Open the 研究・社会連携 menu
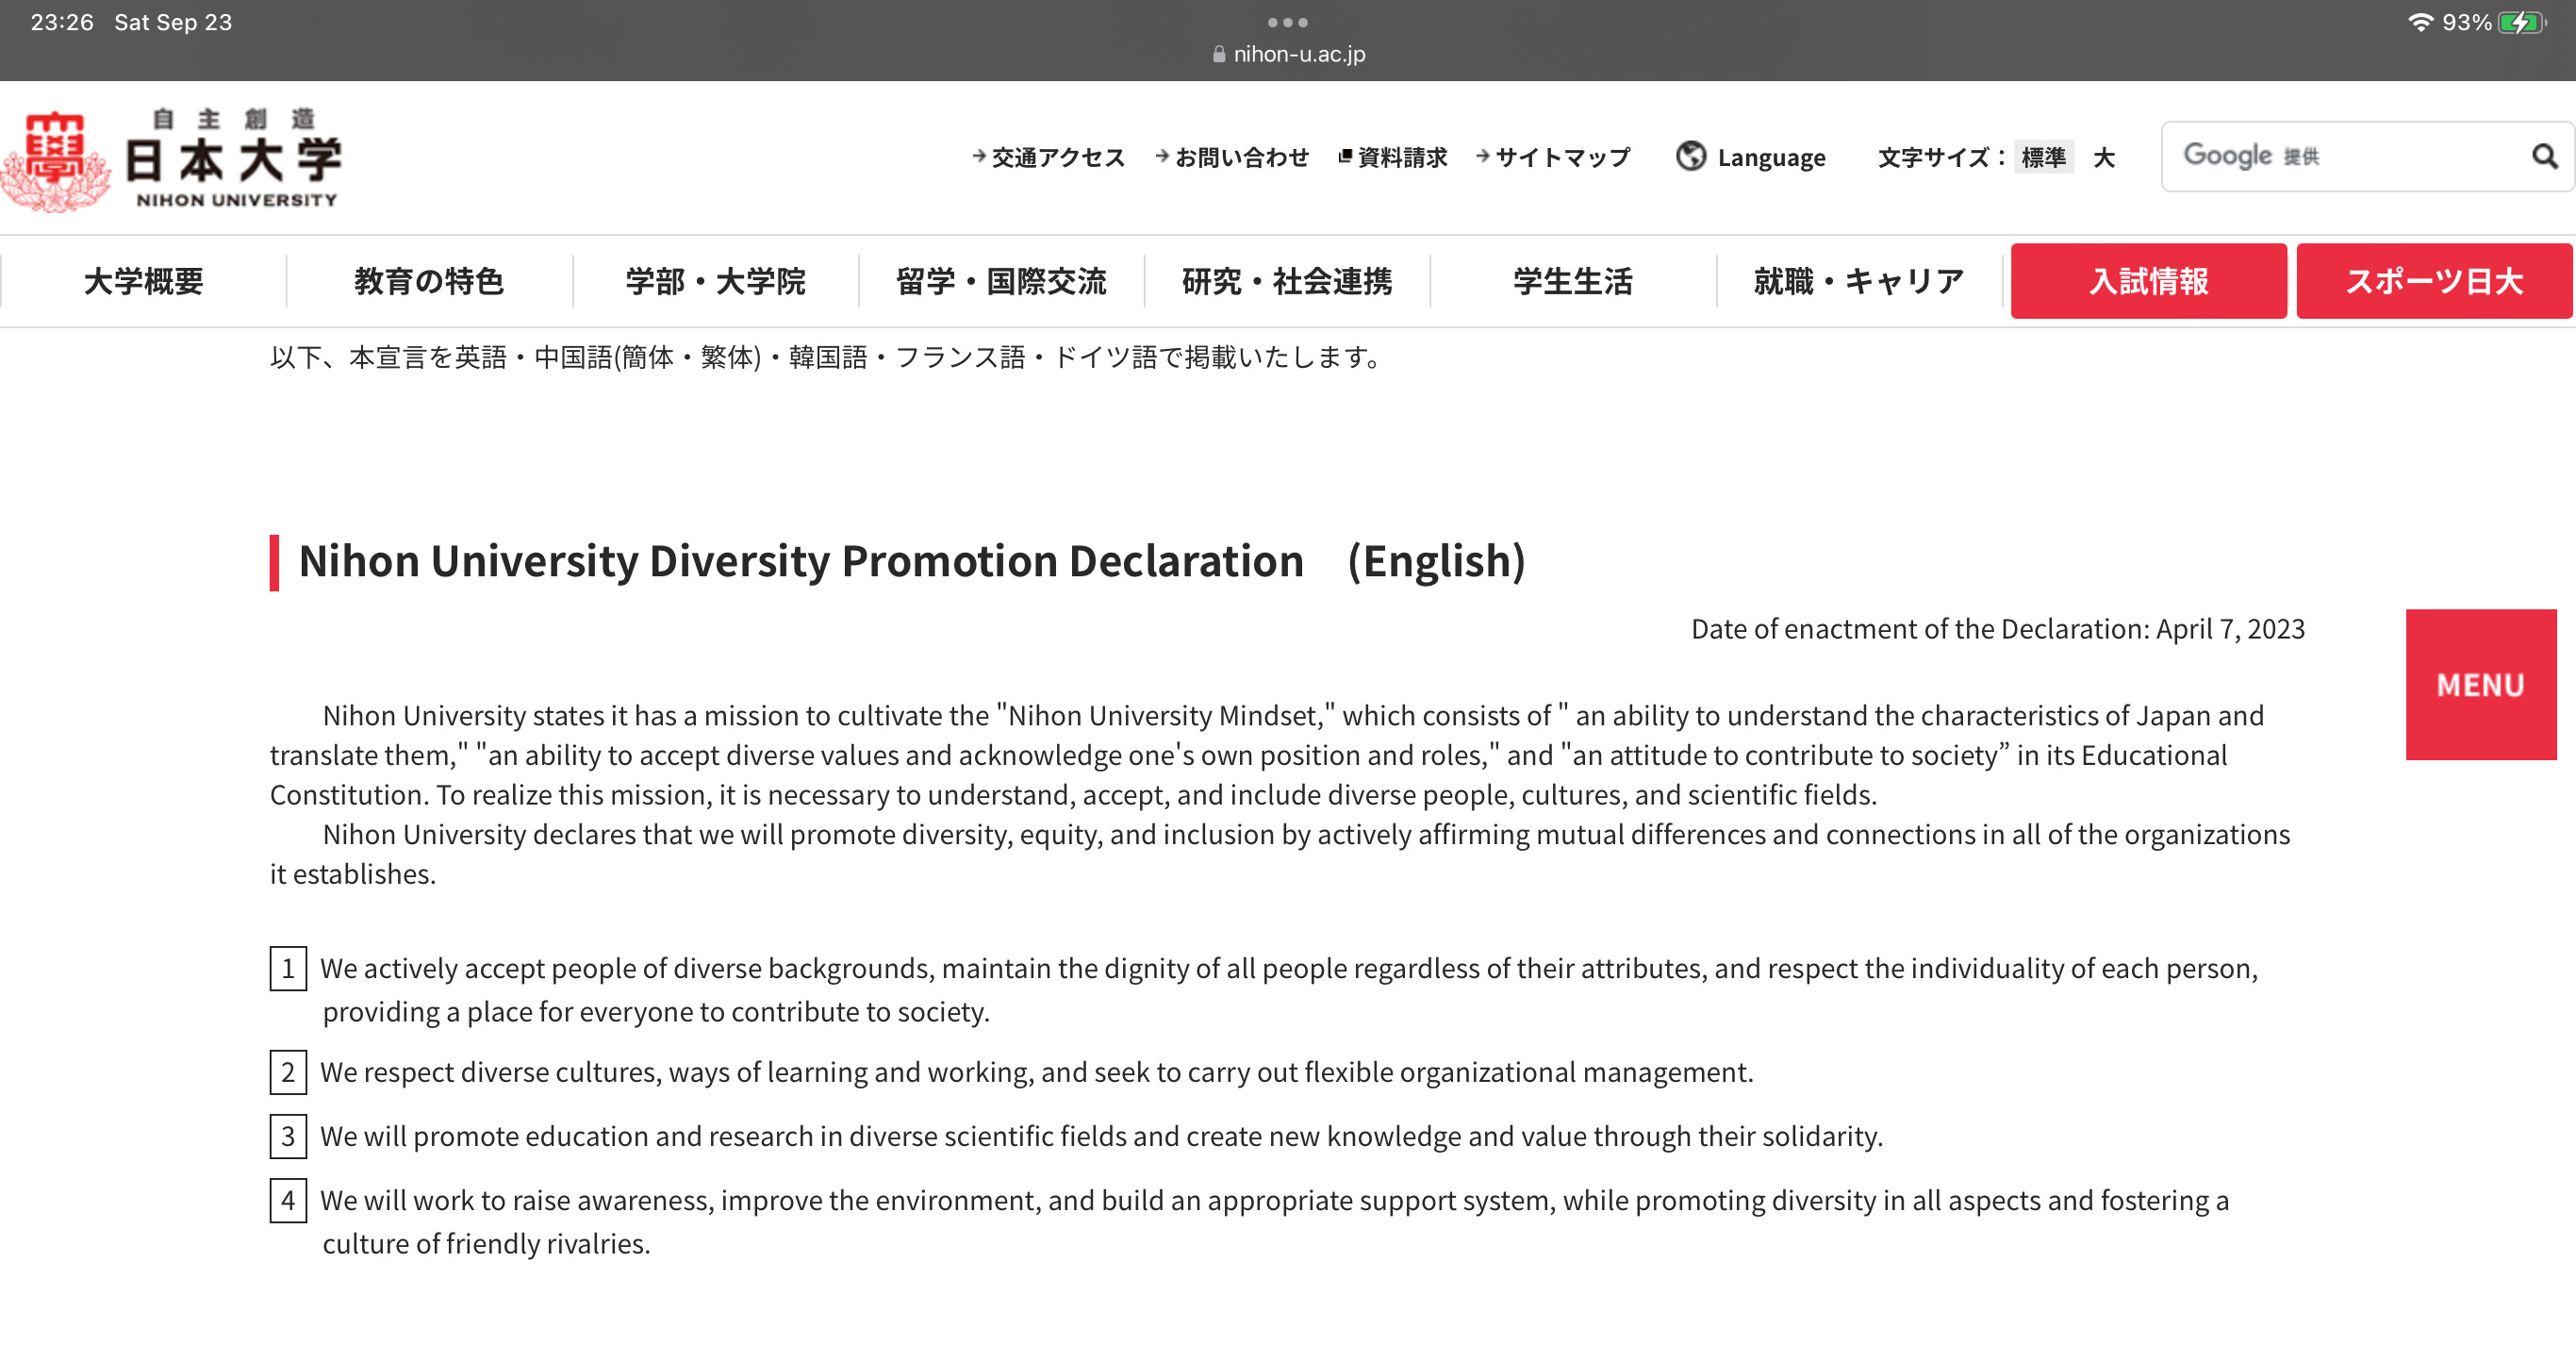2576x1345 pixels. click(x=1287, y=281)
